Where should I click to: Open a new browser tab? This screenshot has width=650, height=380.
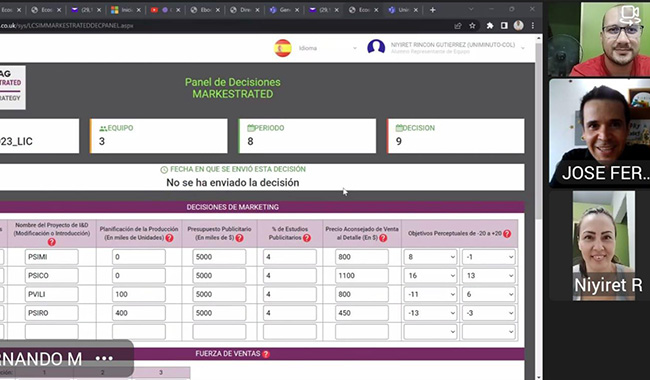click(432, 10)
